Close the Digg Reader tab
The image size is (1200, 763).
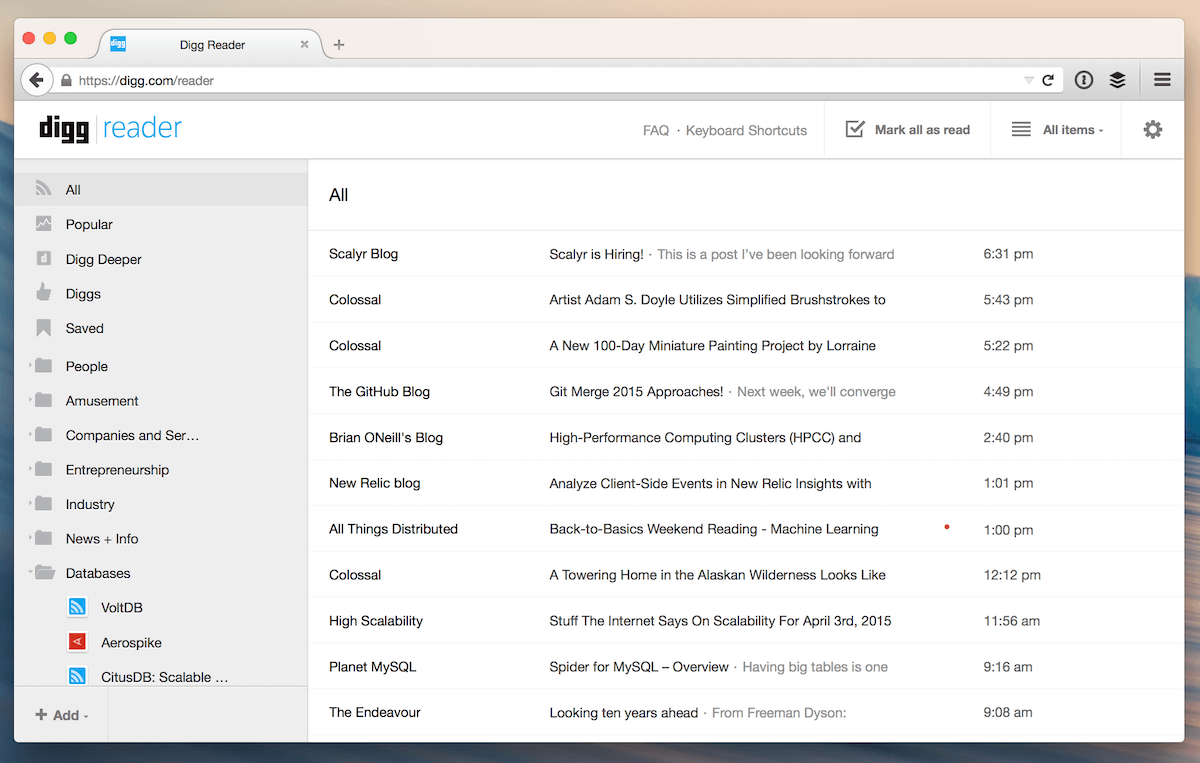coord(305,44)
